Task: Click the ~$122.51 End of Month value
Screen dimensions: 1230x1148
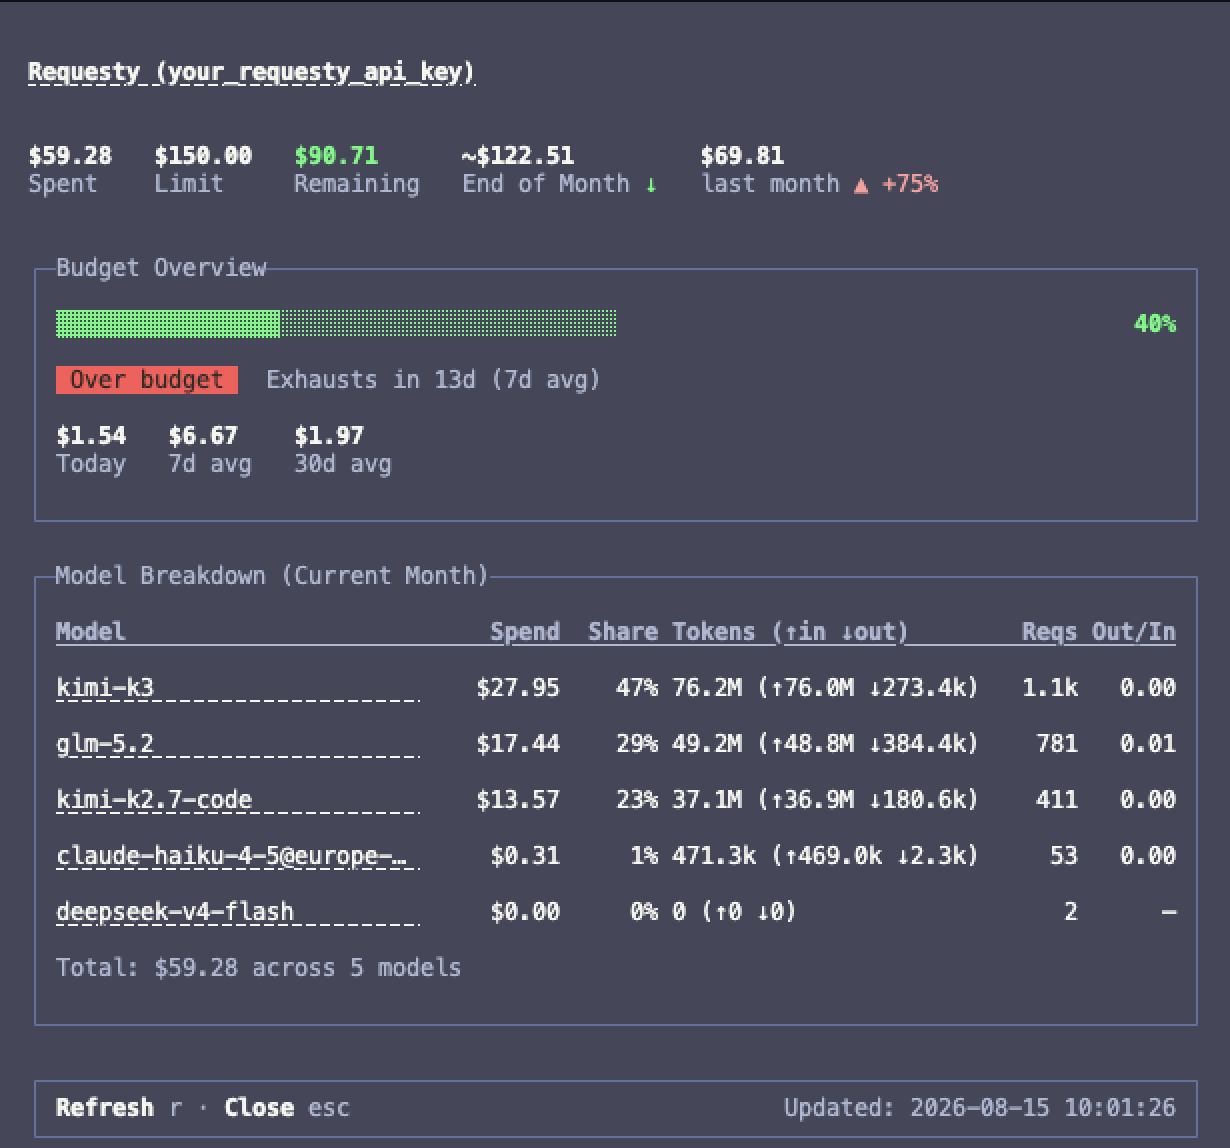Action: [x=518, y=155]
